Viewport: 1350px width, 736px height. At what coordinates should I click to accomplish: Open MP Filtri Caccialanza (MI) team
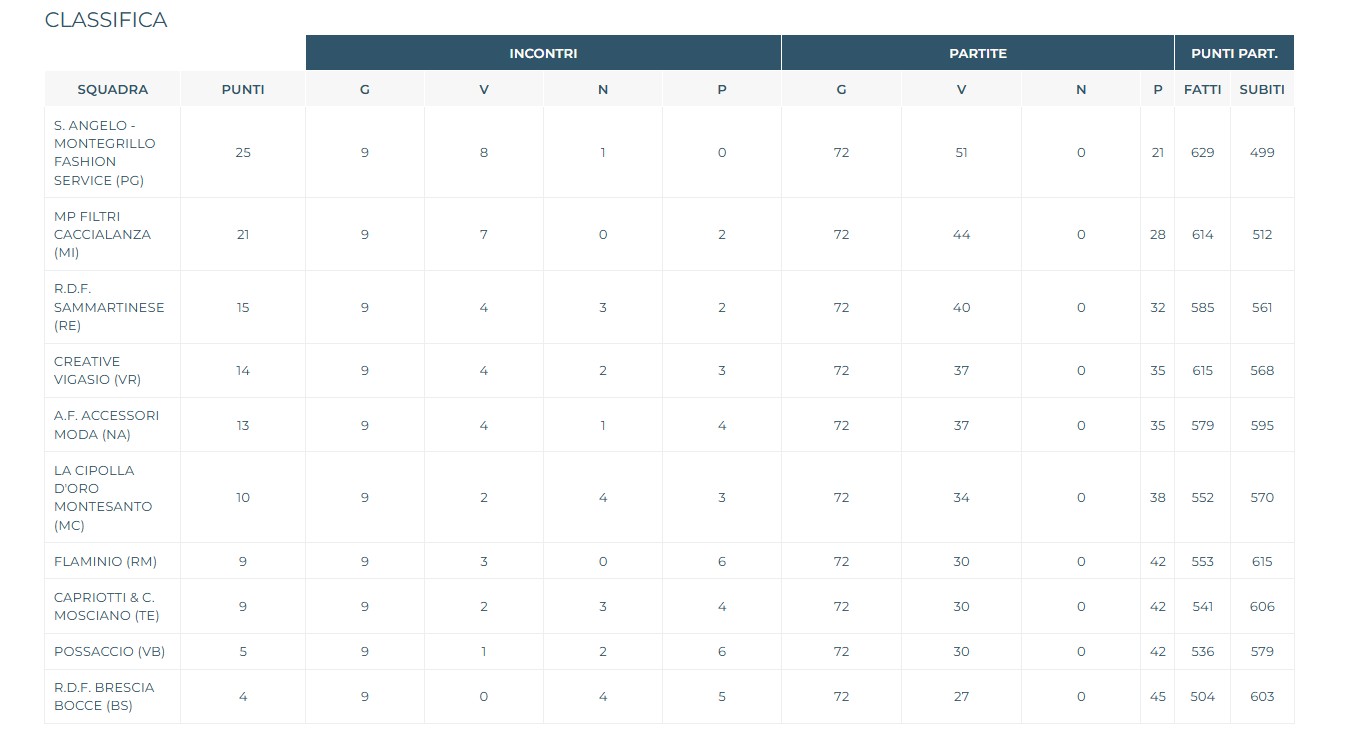pyautogui.click(x=102, y=234)
